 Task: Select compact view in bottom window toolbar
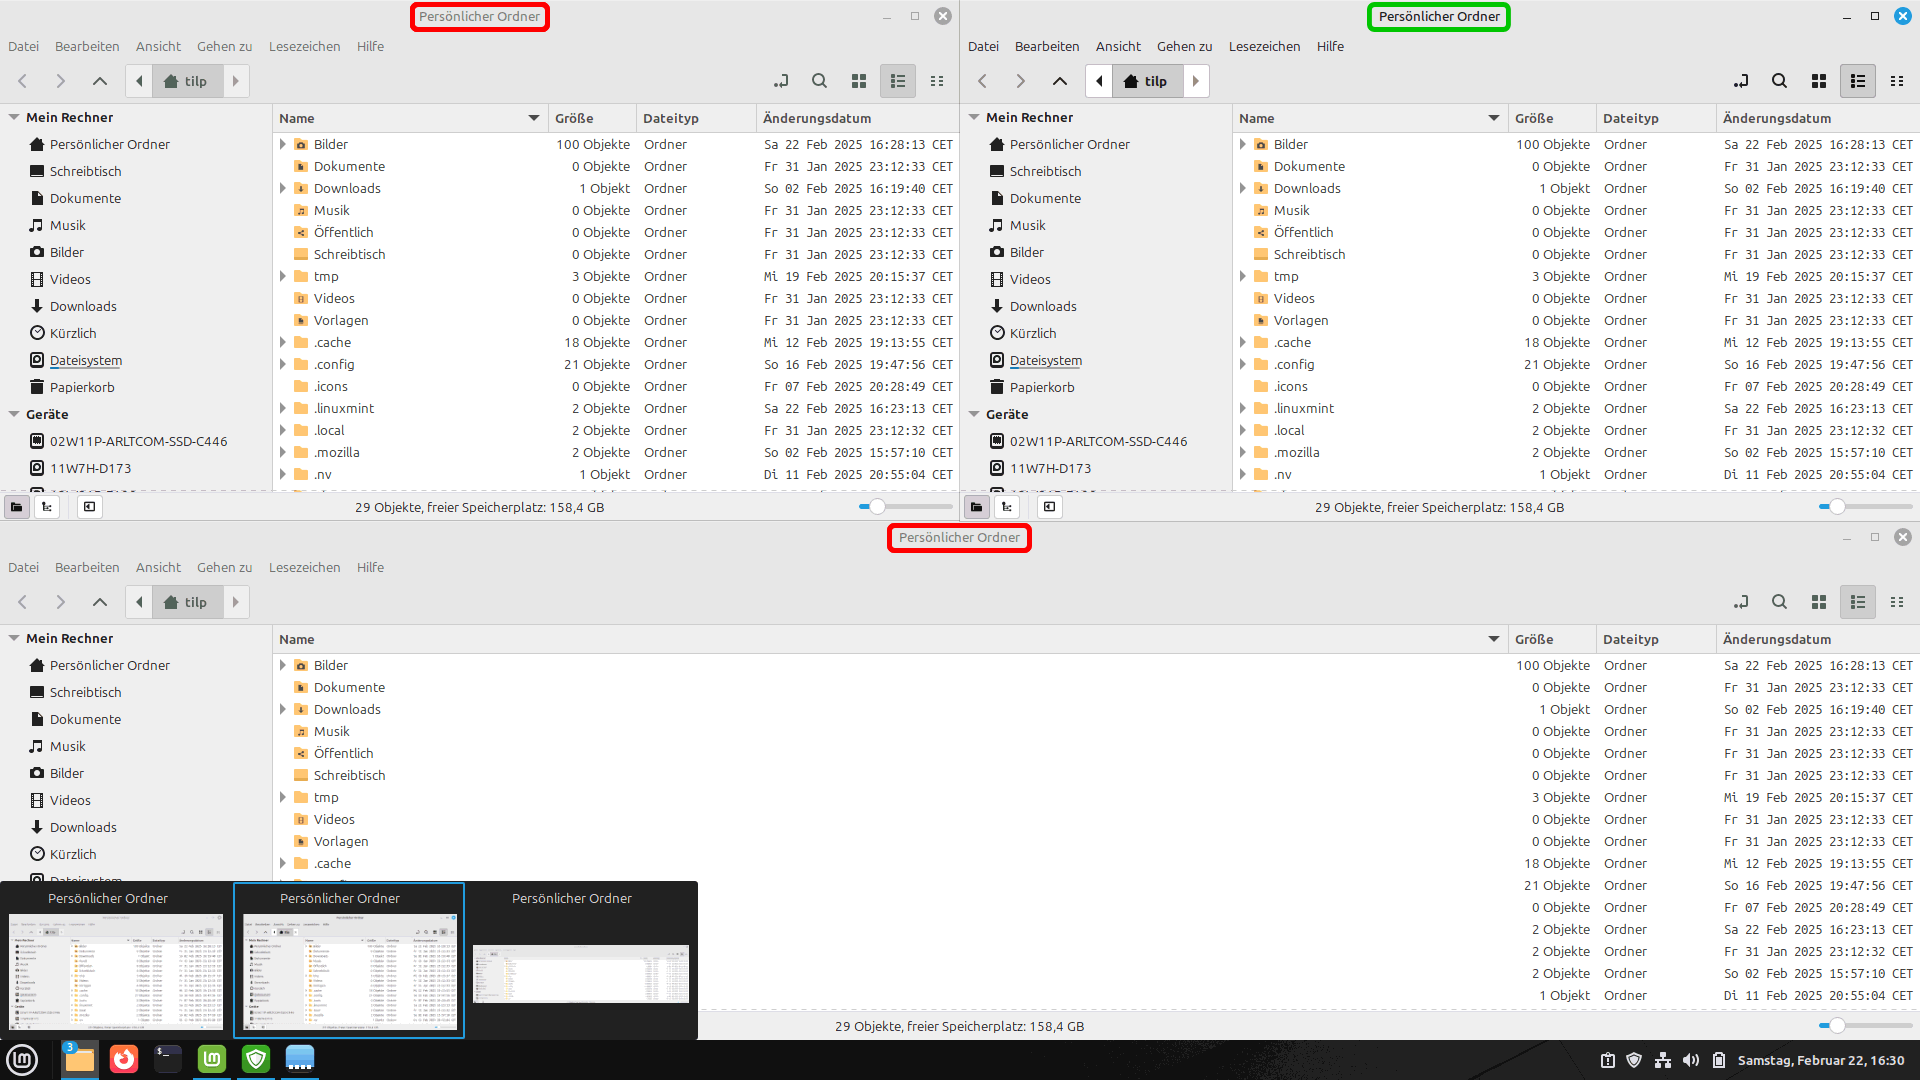pyautogui.click(x=1897, y=602)
